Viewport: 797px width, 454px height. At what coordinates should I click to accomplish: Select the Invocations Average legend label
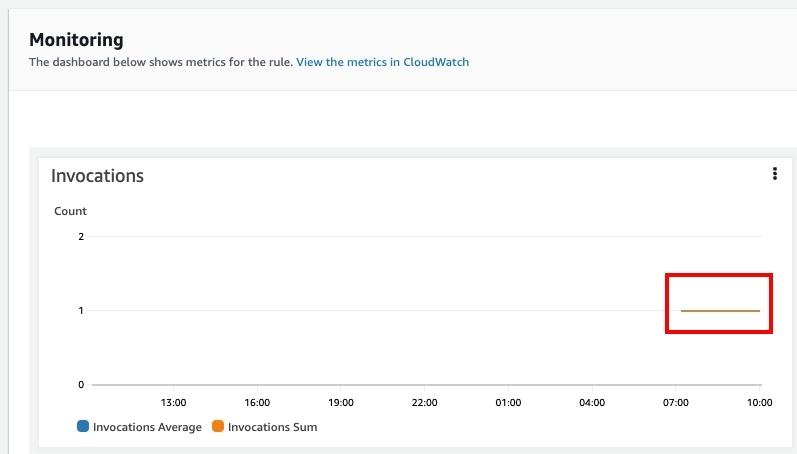pyautogui.click(x=147, y=427)
